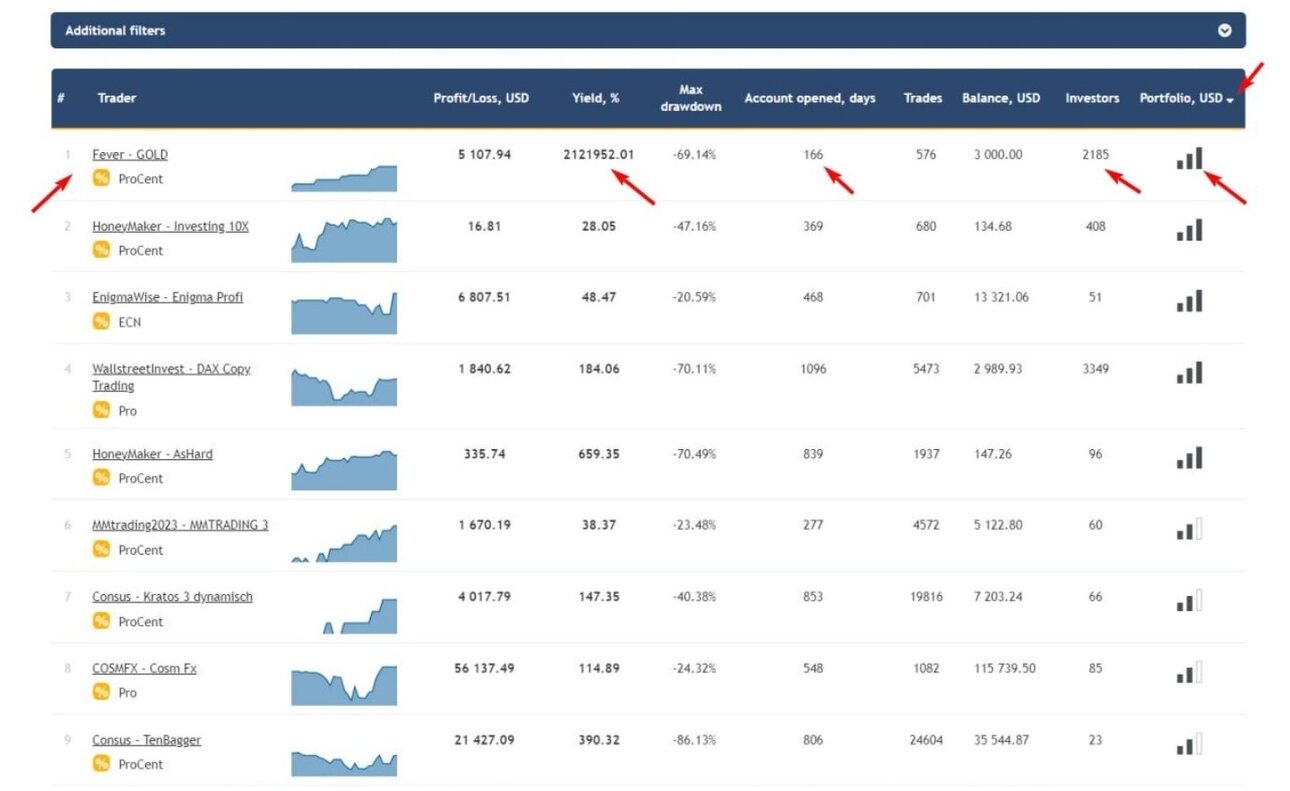1290x791 pixels.
Task: Open the Consus - TenBagger chart thumbnail
Action: click(344, 763)
